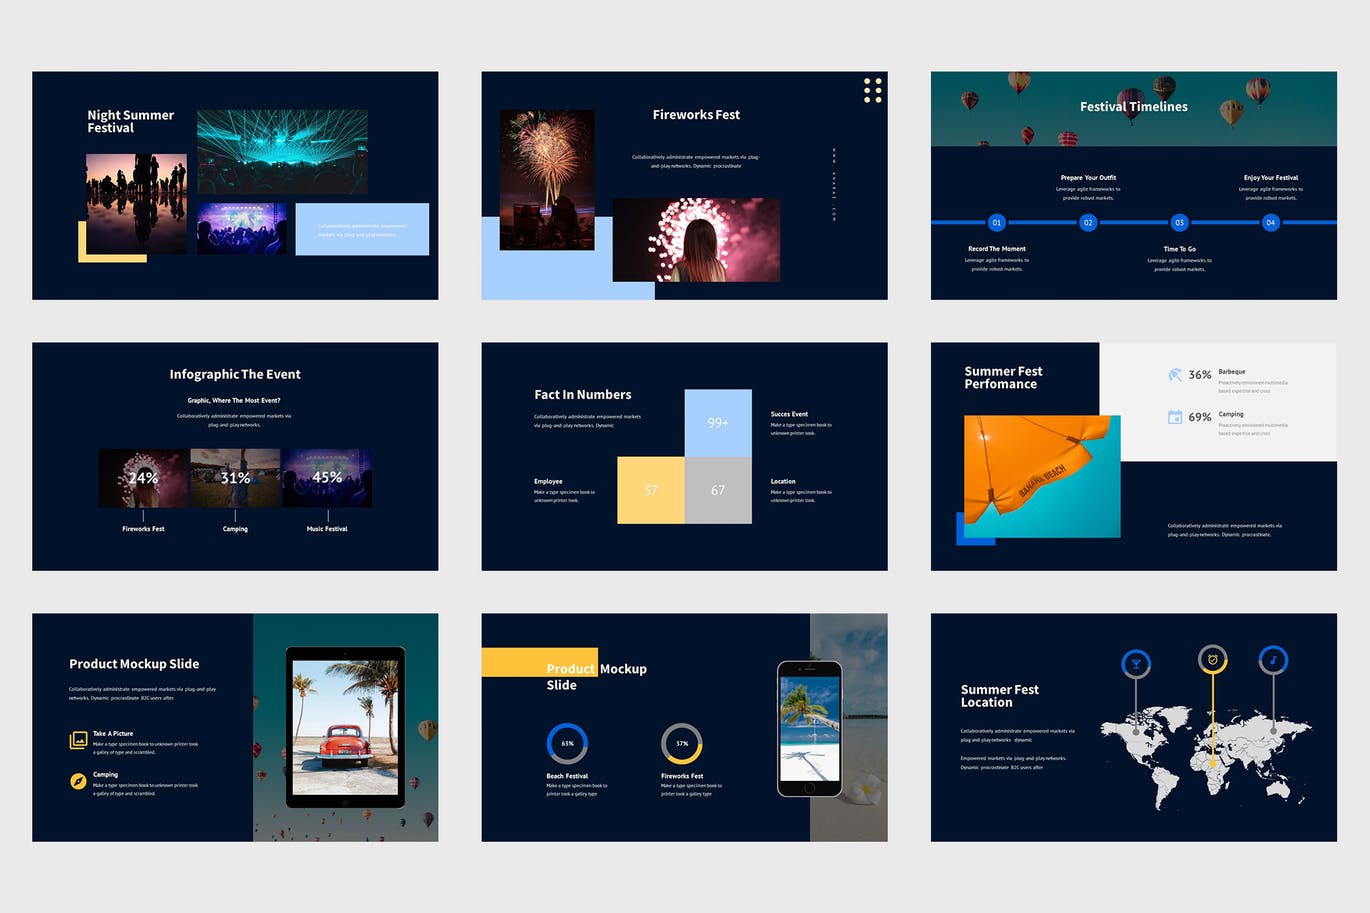Click the yellow 37 square tile
Screen dimensions: 1370x913
[651, 490]
